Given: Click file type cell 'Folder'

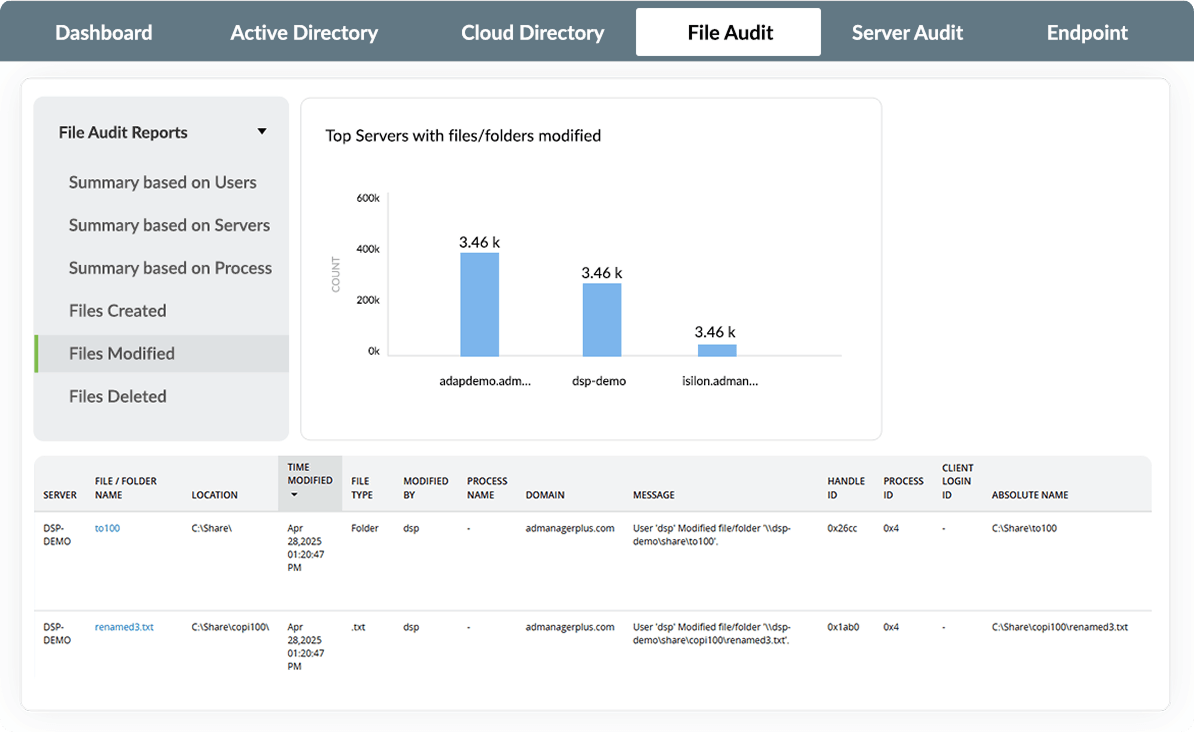Looking at the screenshot, I should pos(365,528).
